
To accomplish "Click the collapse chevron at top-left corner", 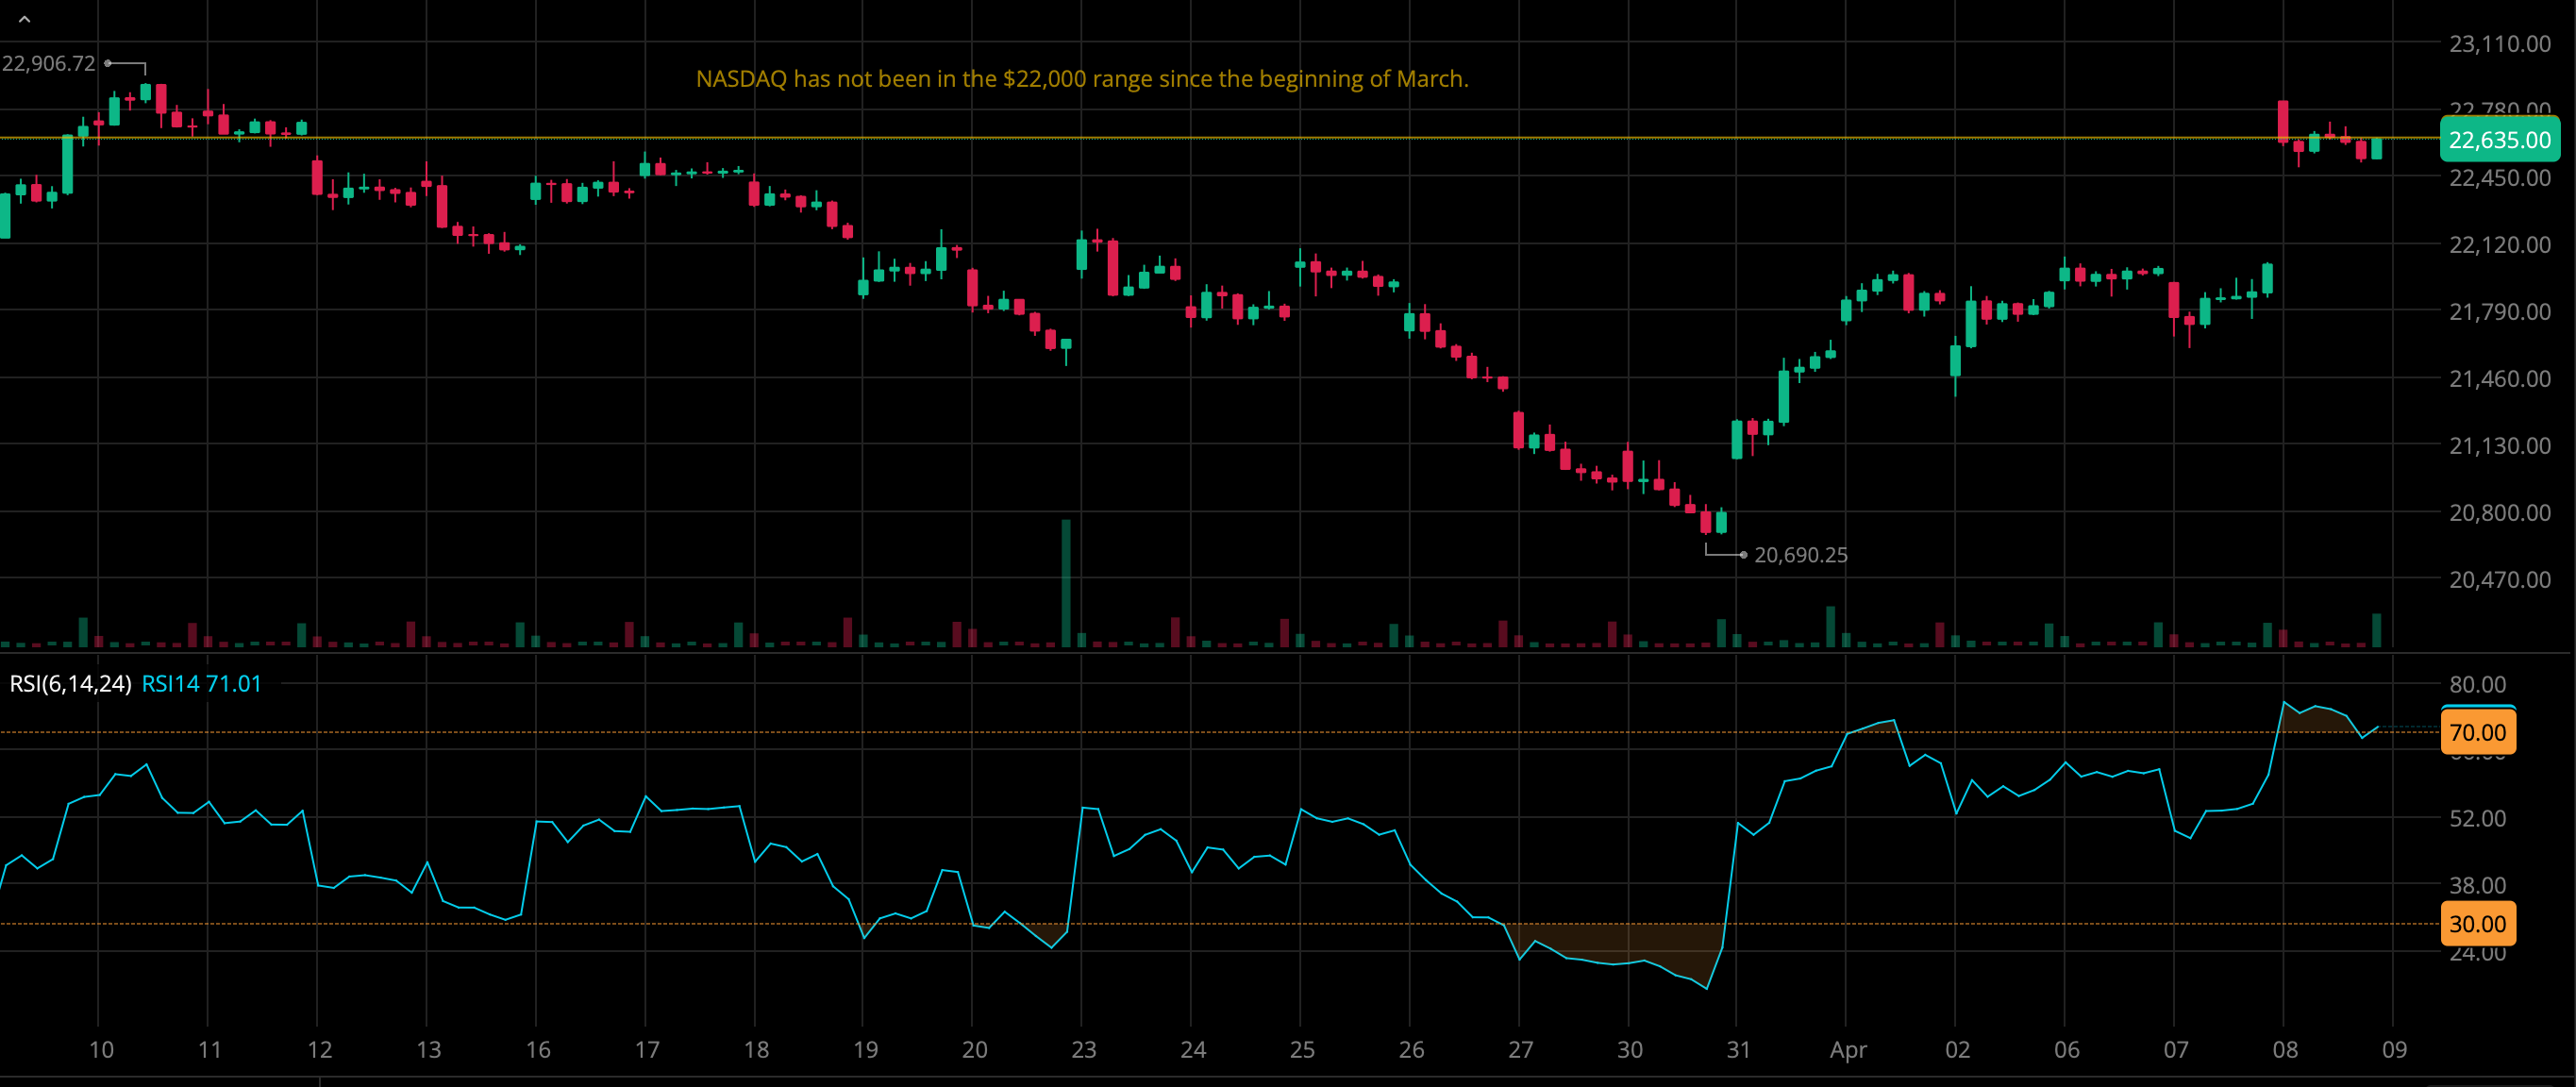I will [24, 19].
